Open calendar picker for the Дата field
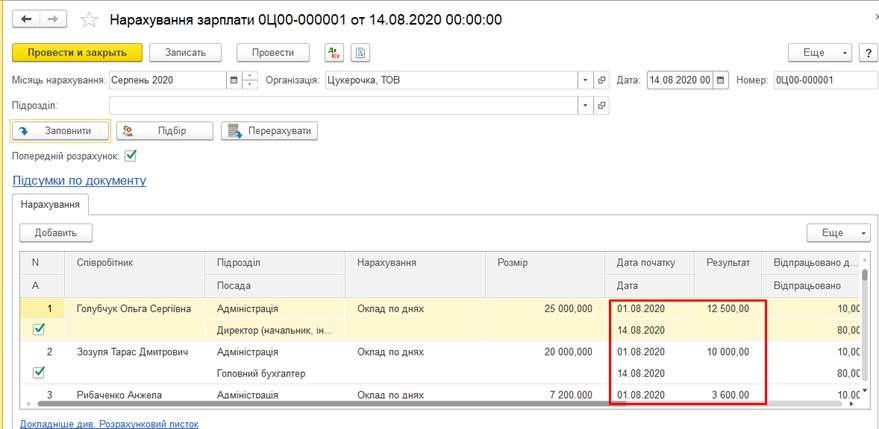 click(720, 80)
